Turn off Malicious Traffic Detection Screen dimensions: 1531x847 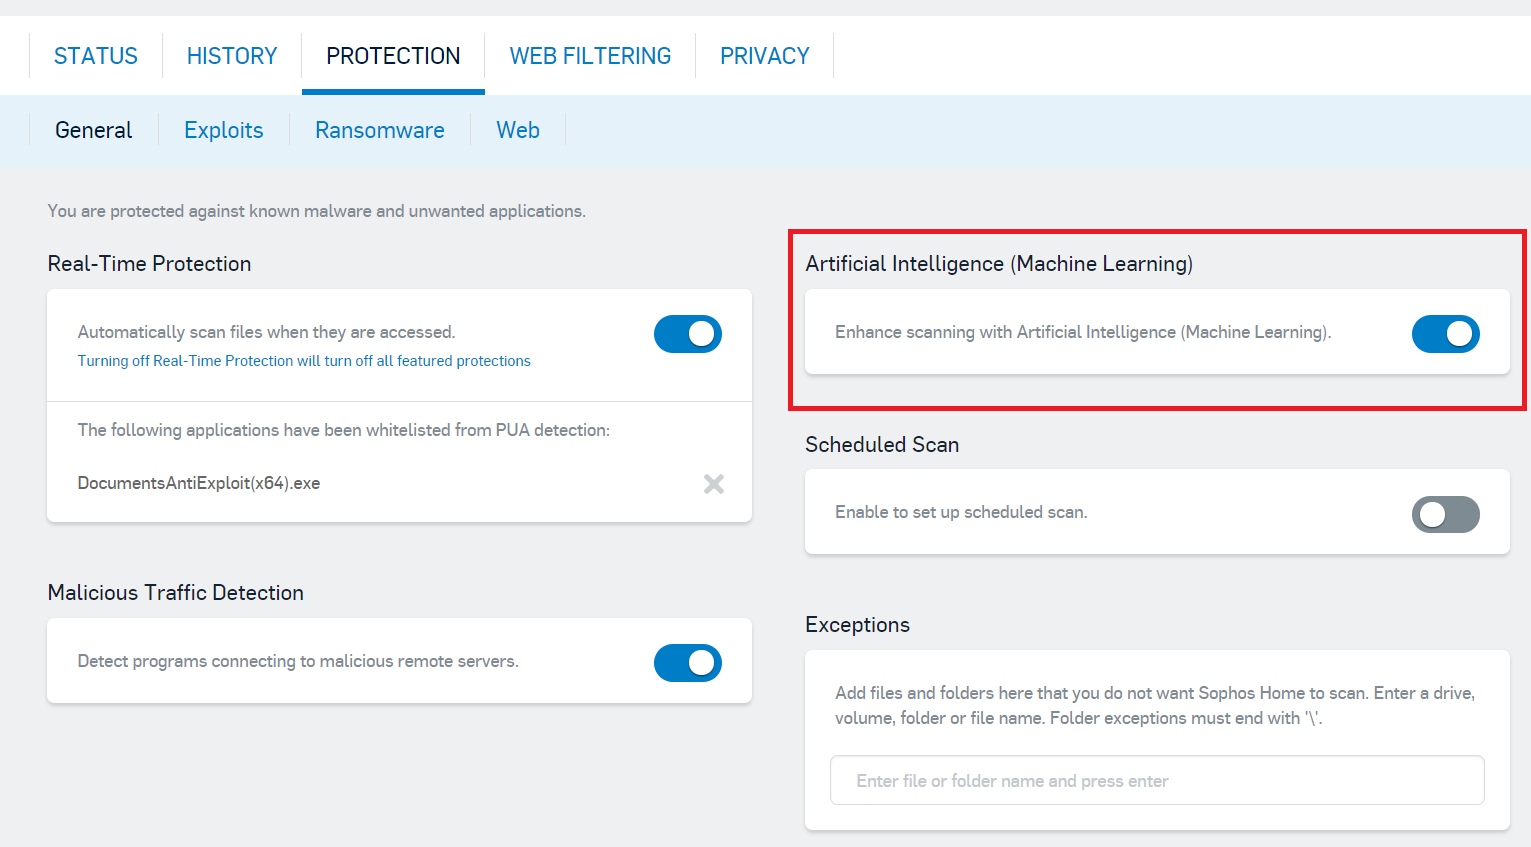click(x=688, y=663)
